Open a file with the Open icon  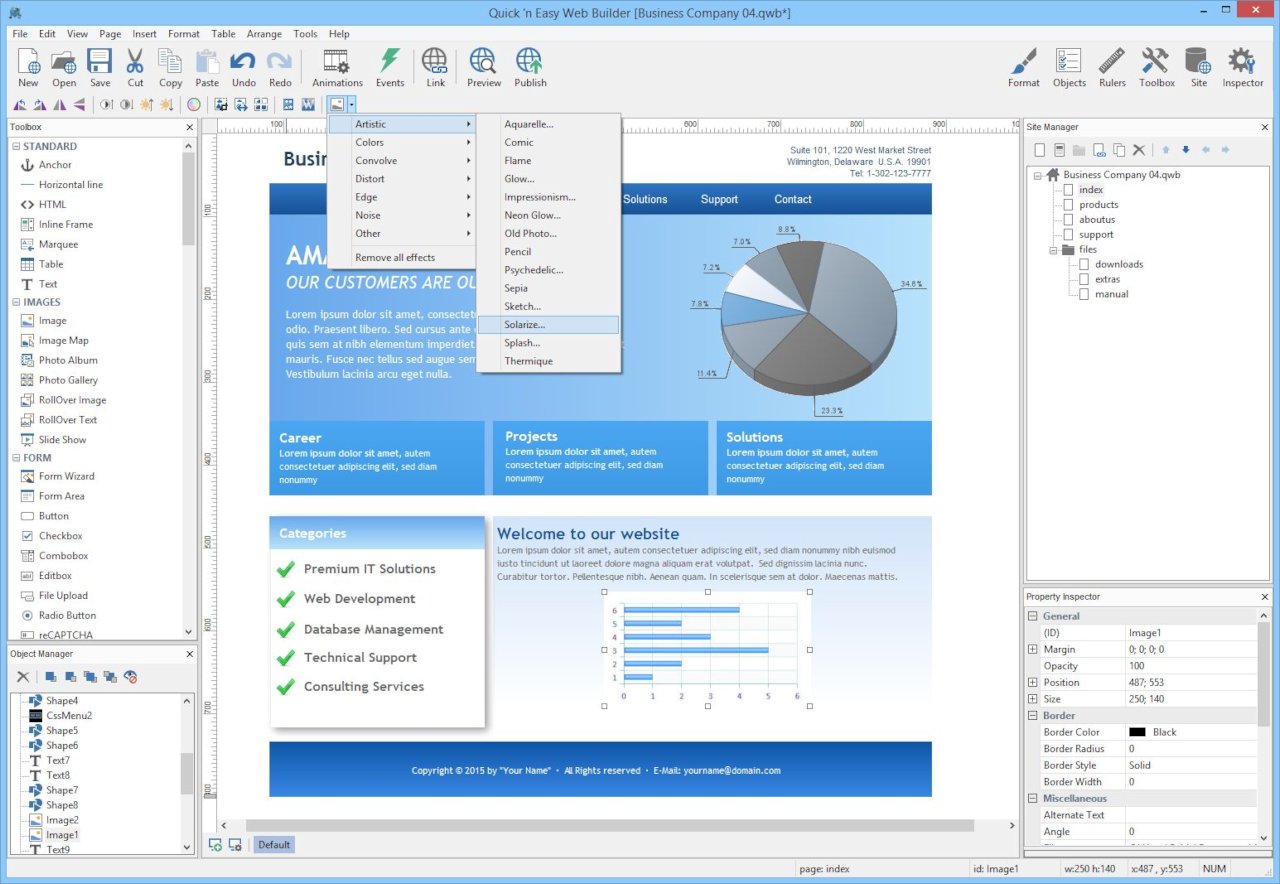pos(64,61)
